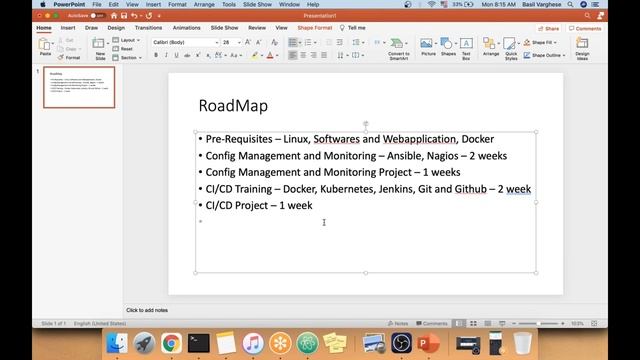Fit slide to window icon
The height and width of the screenshot is (360, 640).
point(594,323)
